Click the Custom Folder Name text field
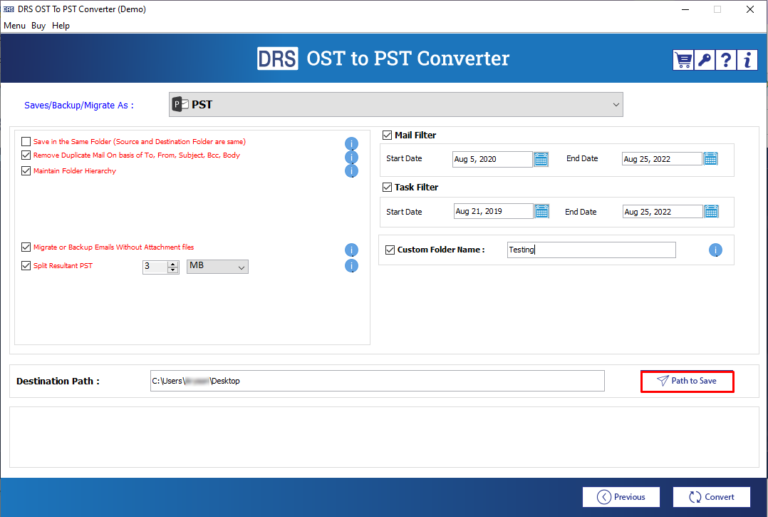768x517 pixels. point(589,250)
